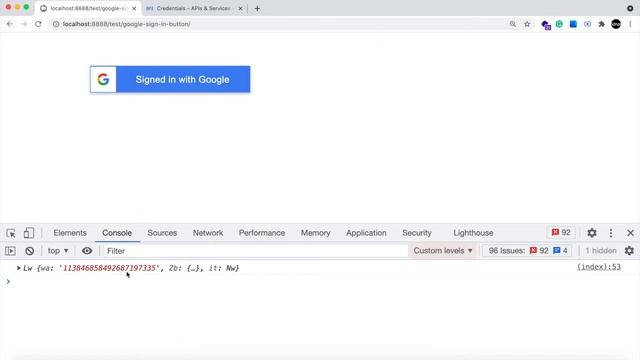Open the (index):53 source link
640x360 pixels.
[x=598, y=267]
